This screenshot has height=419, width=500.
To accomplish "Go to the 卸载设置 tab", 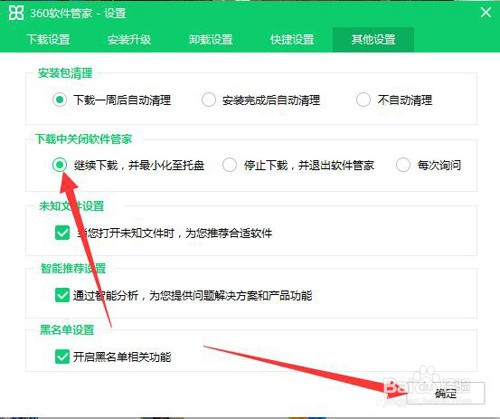I will click(x=211, y=39).
